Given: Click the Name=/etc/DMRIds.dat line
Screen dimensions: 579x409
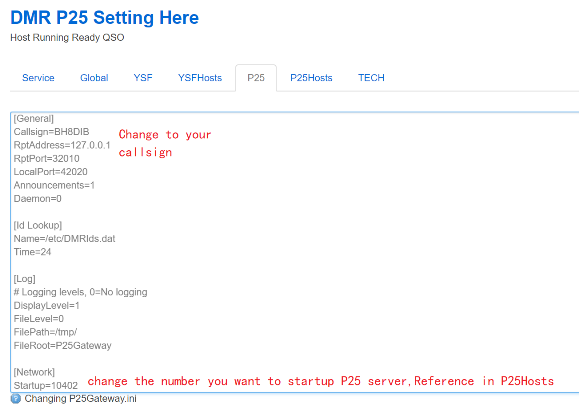Looking at the screenshot, I should click(x=64, y=239).
